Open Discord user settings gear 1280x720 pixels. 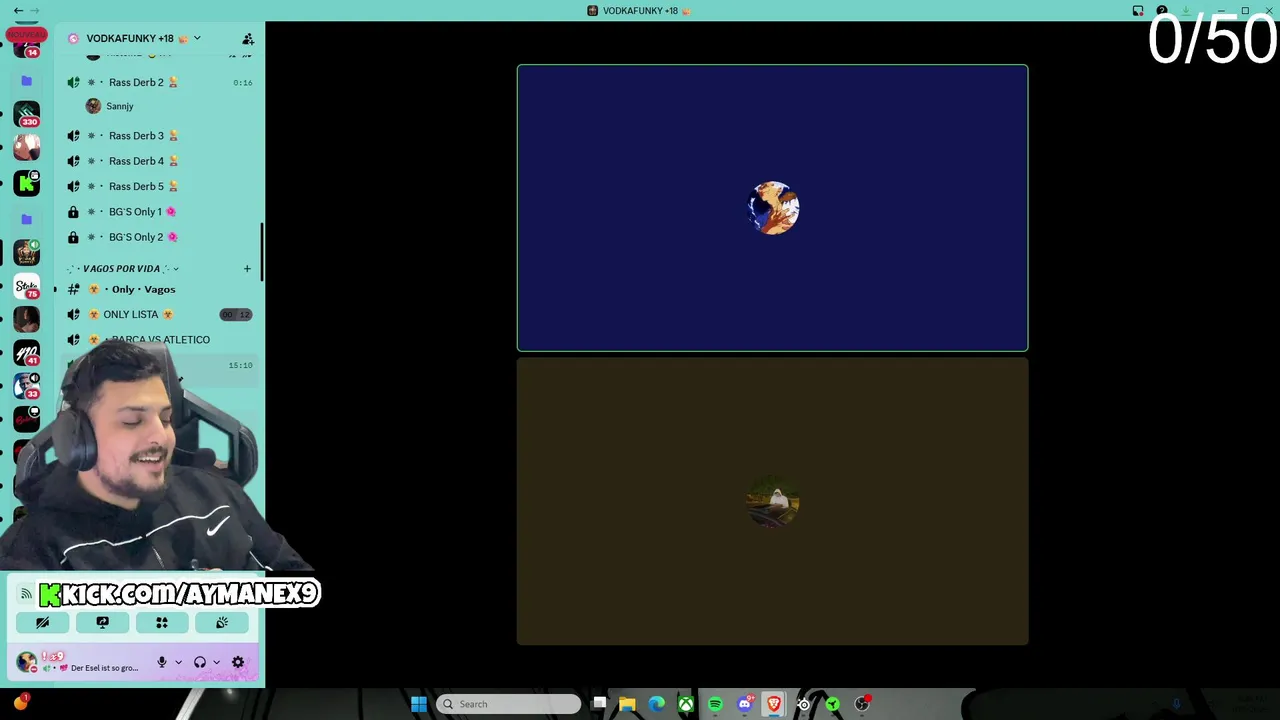(x=238, y=662)
